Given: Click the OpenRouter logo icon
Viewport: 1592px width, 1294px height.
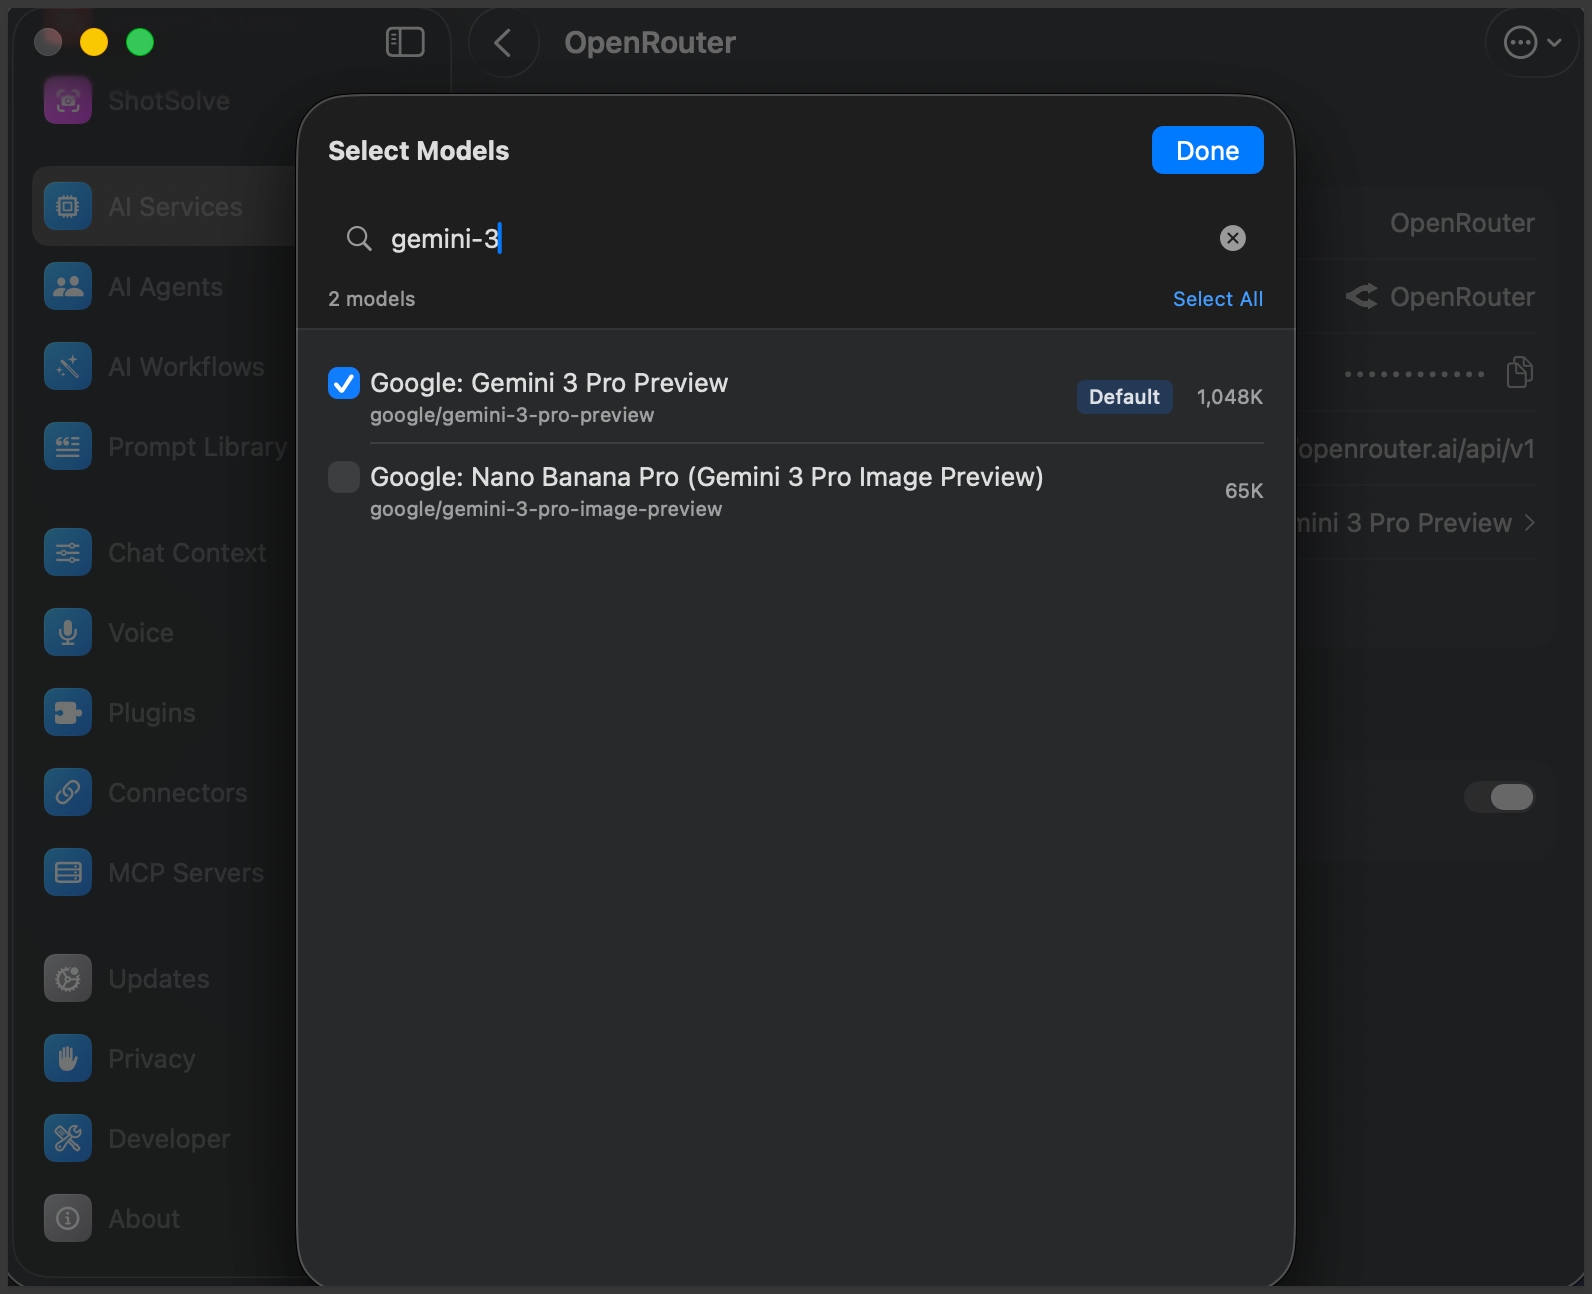Looking at the screenshot, I should (x=1361, y=296).
